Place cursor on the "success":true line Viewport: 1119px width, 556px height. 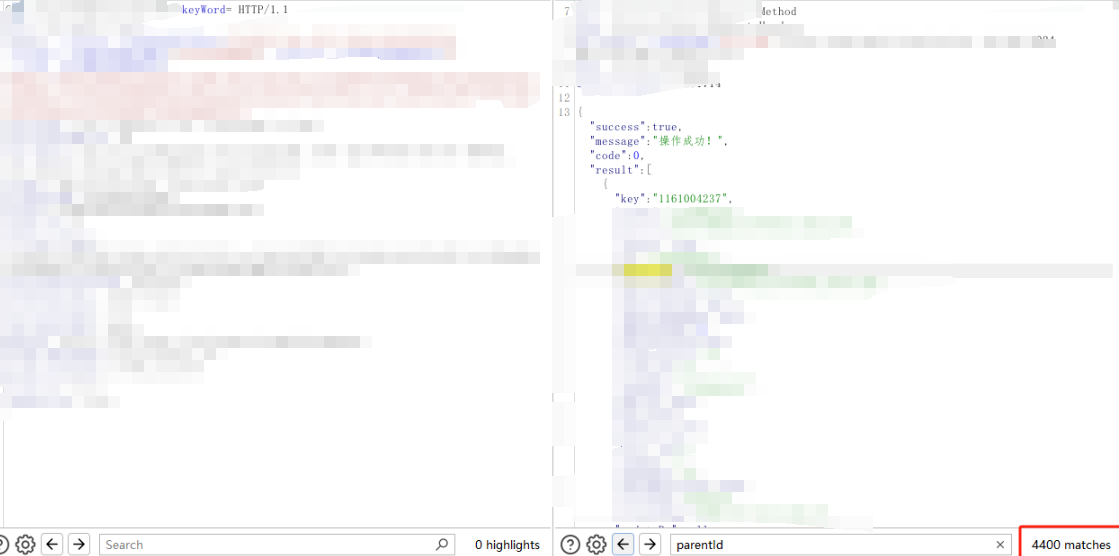[636, 127]
